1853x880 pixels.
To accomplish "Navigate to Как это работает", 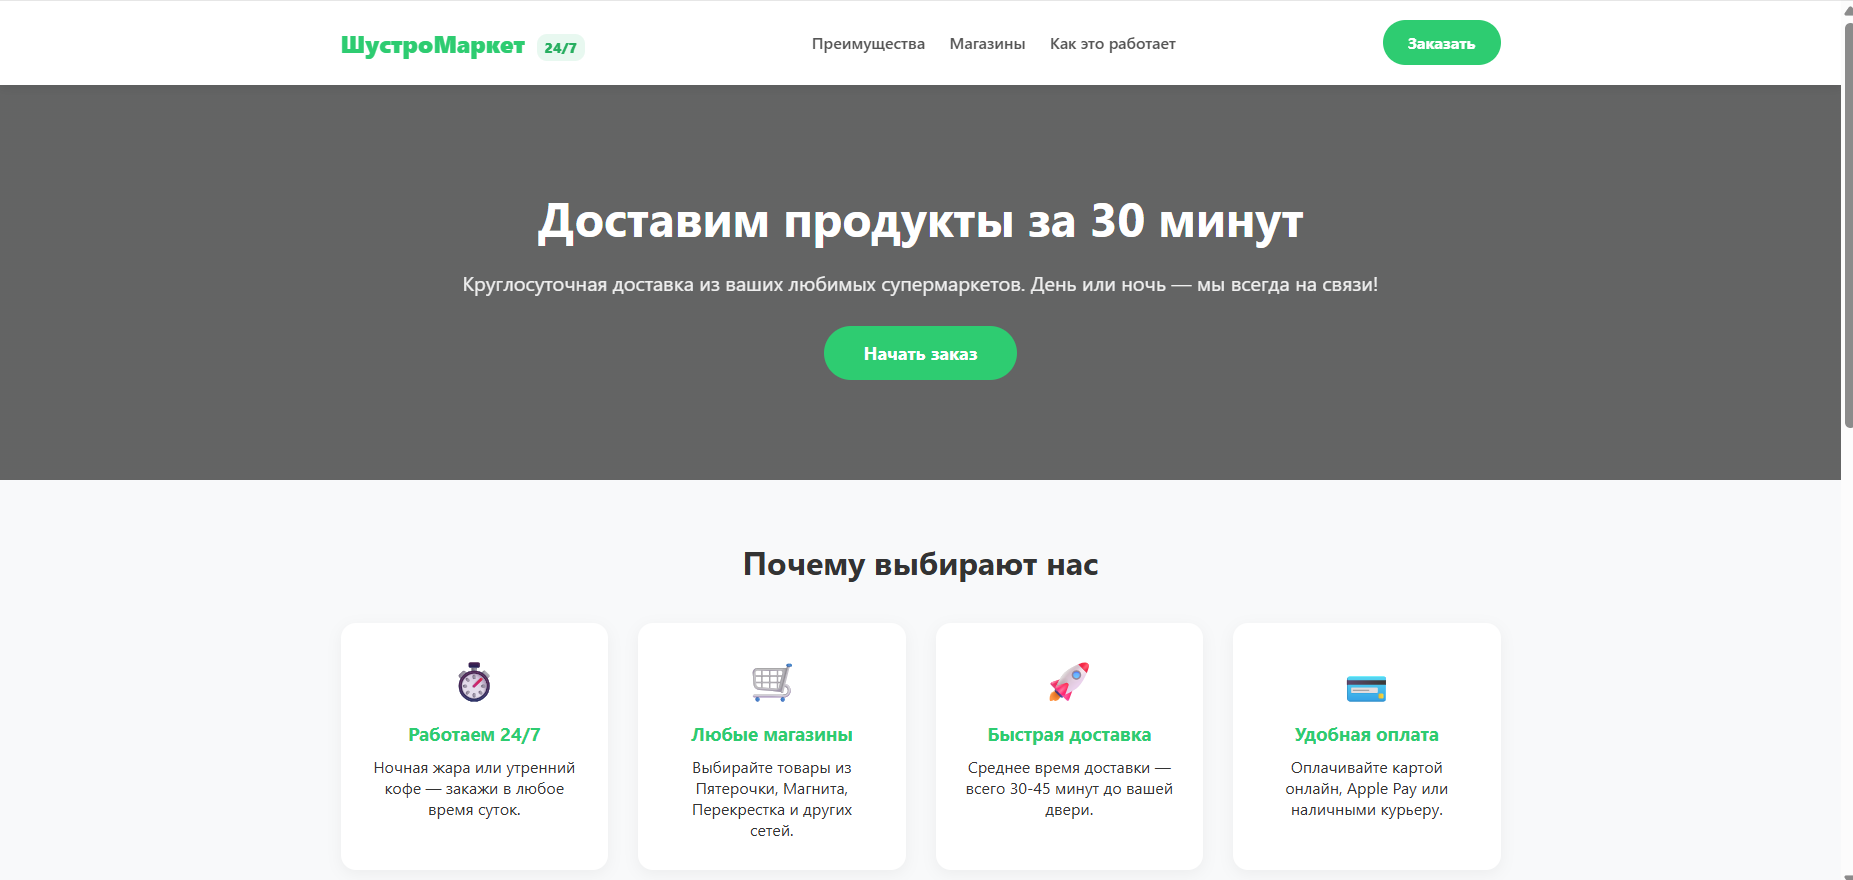I will [1113, 44].
